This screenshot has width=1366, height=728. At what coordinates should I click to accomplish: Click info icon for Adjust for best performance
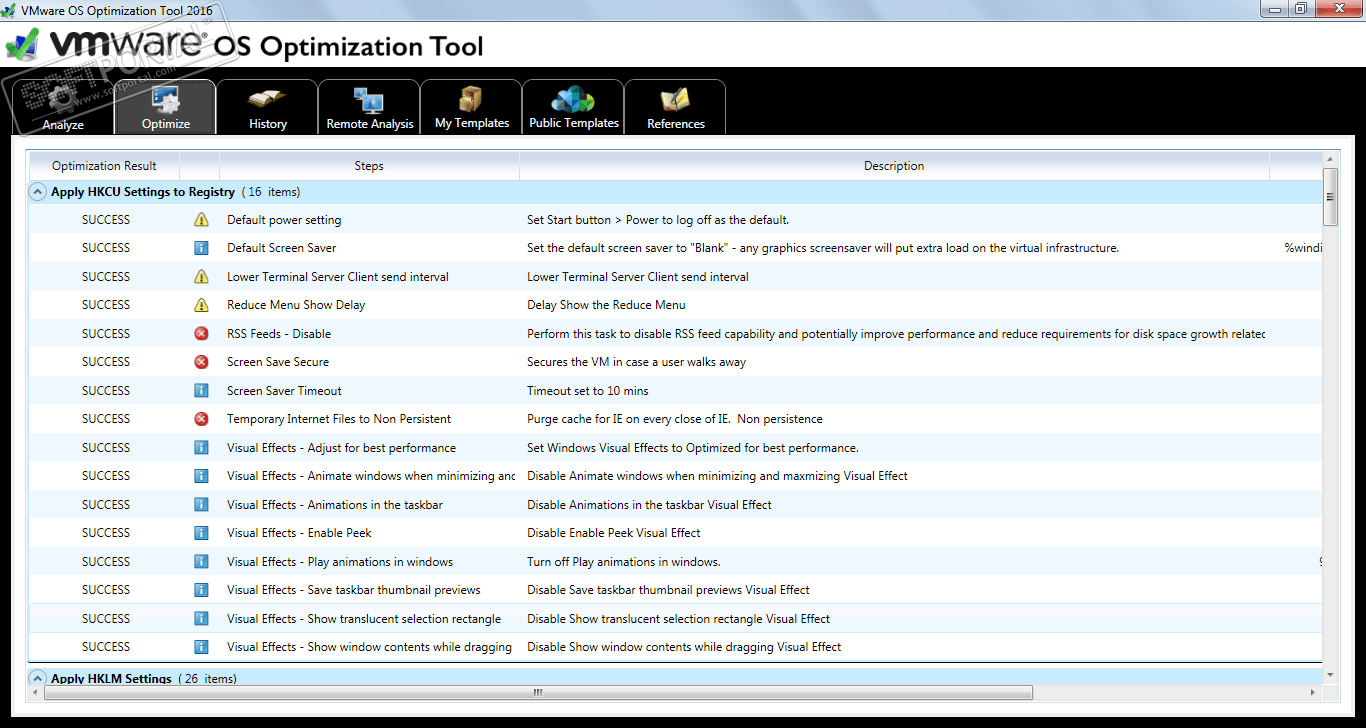pos(201,448)
